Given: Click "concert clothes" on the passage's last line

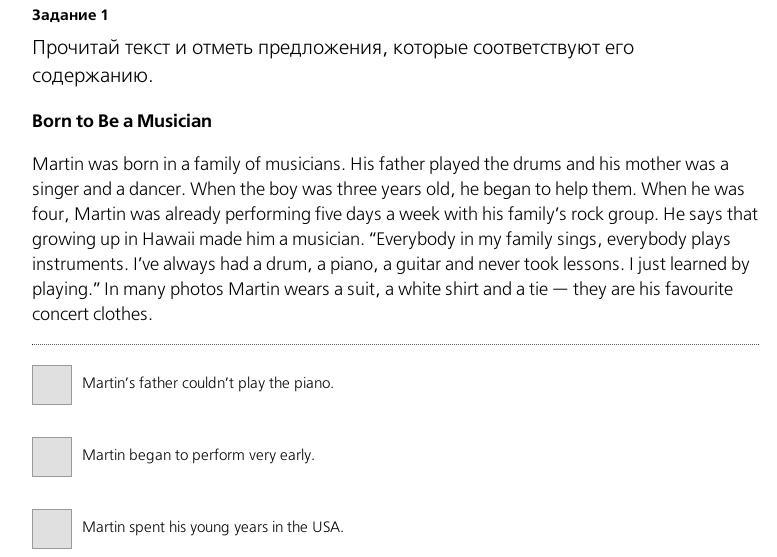Looking at the screenshot, I should pyautogui.click(x=92, y=314).
